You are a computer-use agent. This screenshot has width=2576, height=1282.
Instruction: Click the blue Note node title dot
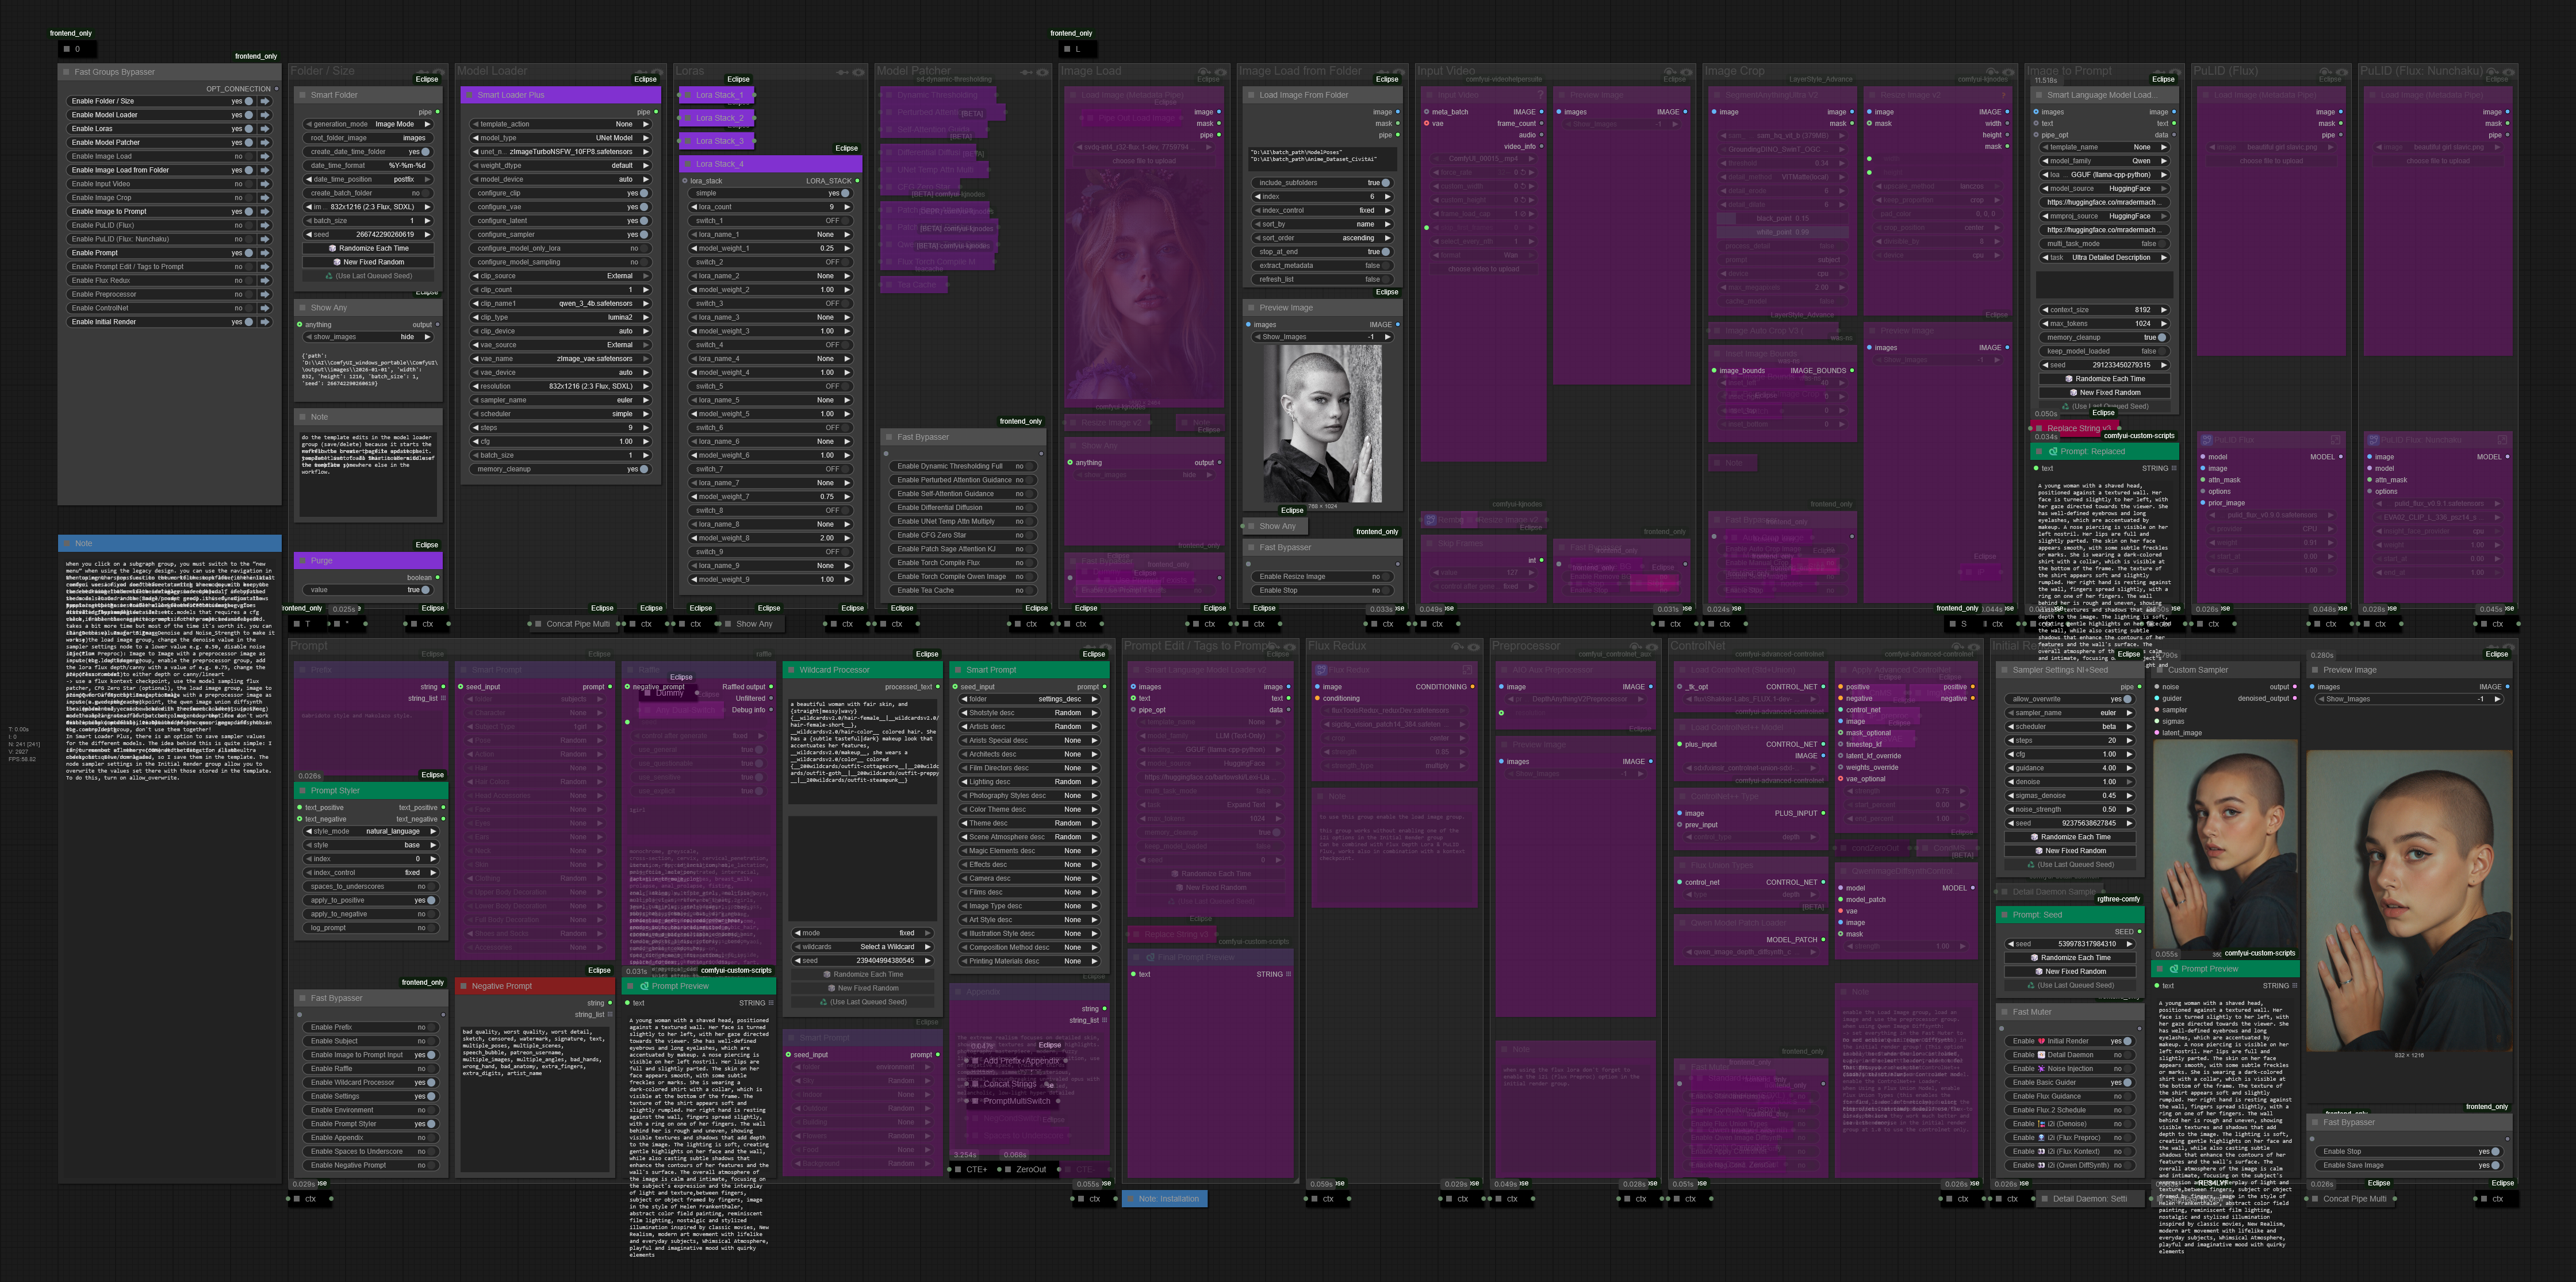coord(67,544)
